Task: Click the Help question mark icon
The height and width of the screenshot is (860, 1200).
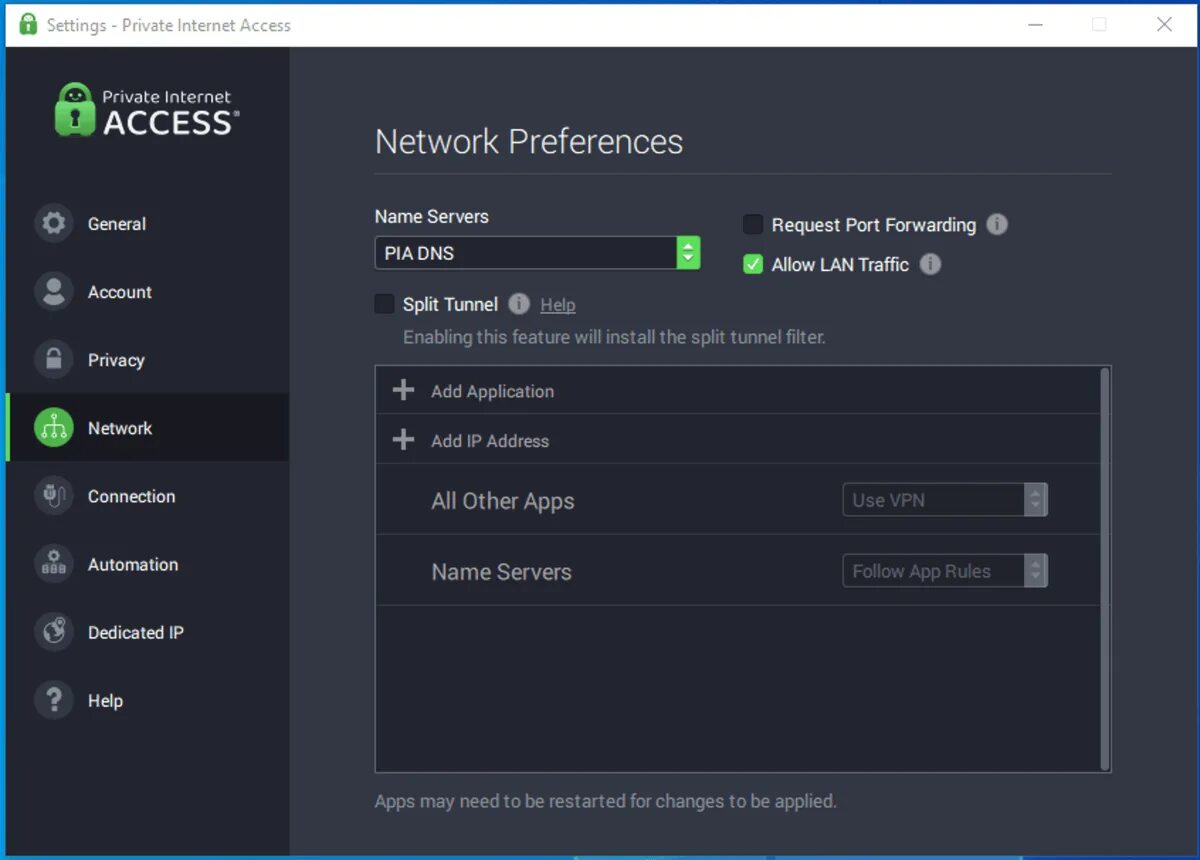Action: pos(53,700)
